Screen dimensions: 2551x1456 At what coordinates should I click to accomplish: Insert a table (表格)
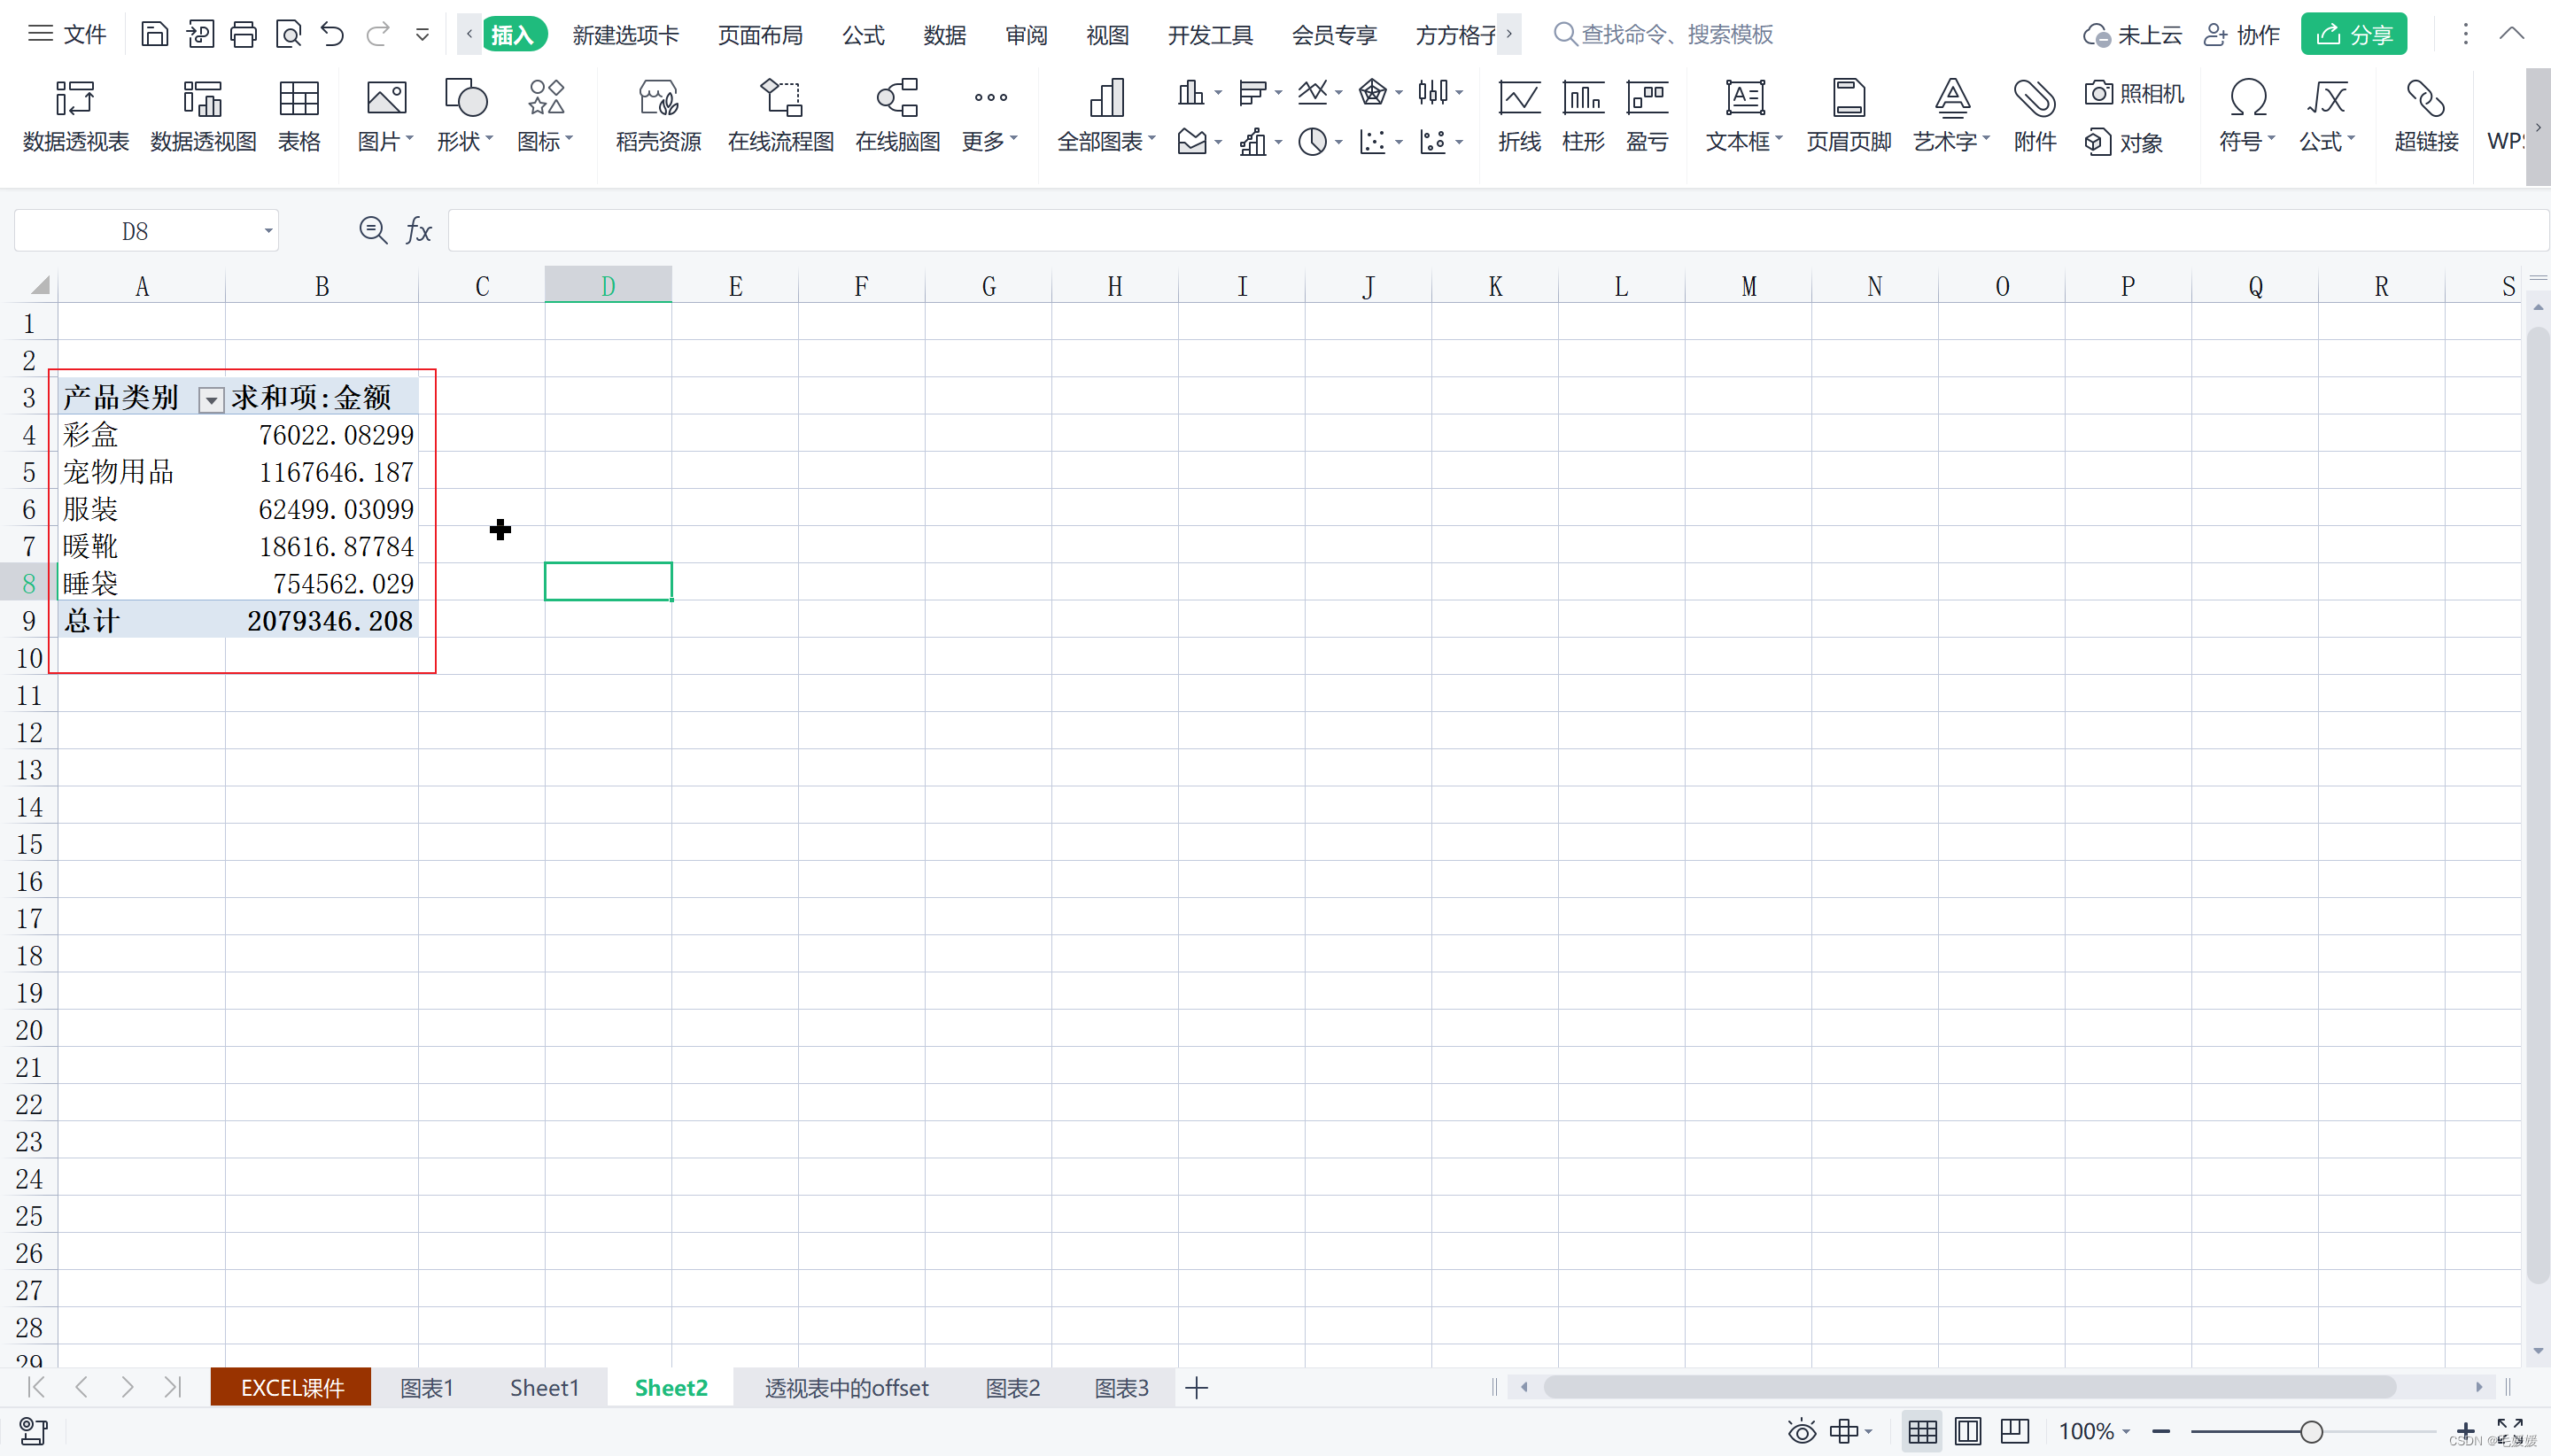[x=299, y=116]
